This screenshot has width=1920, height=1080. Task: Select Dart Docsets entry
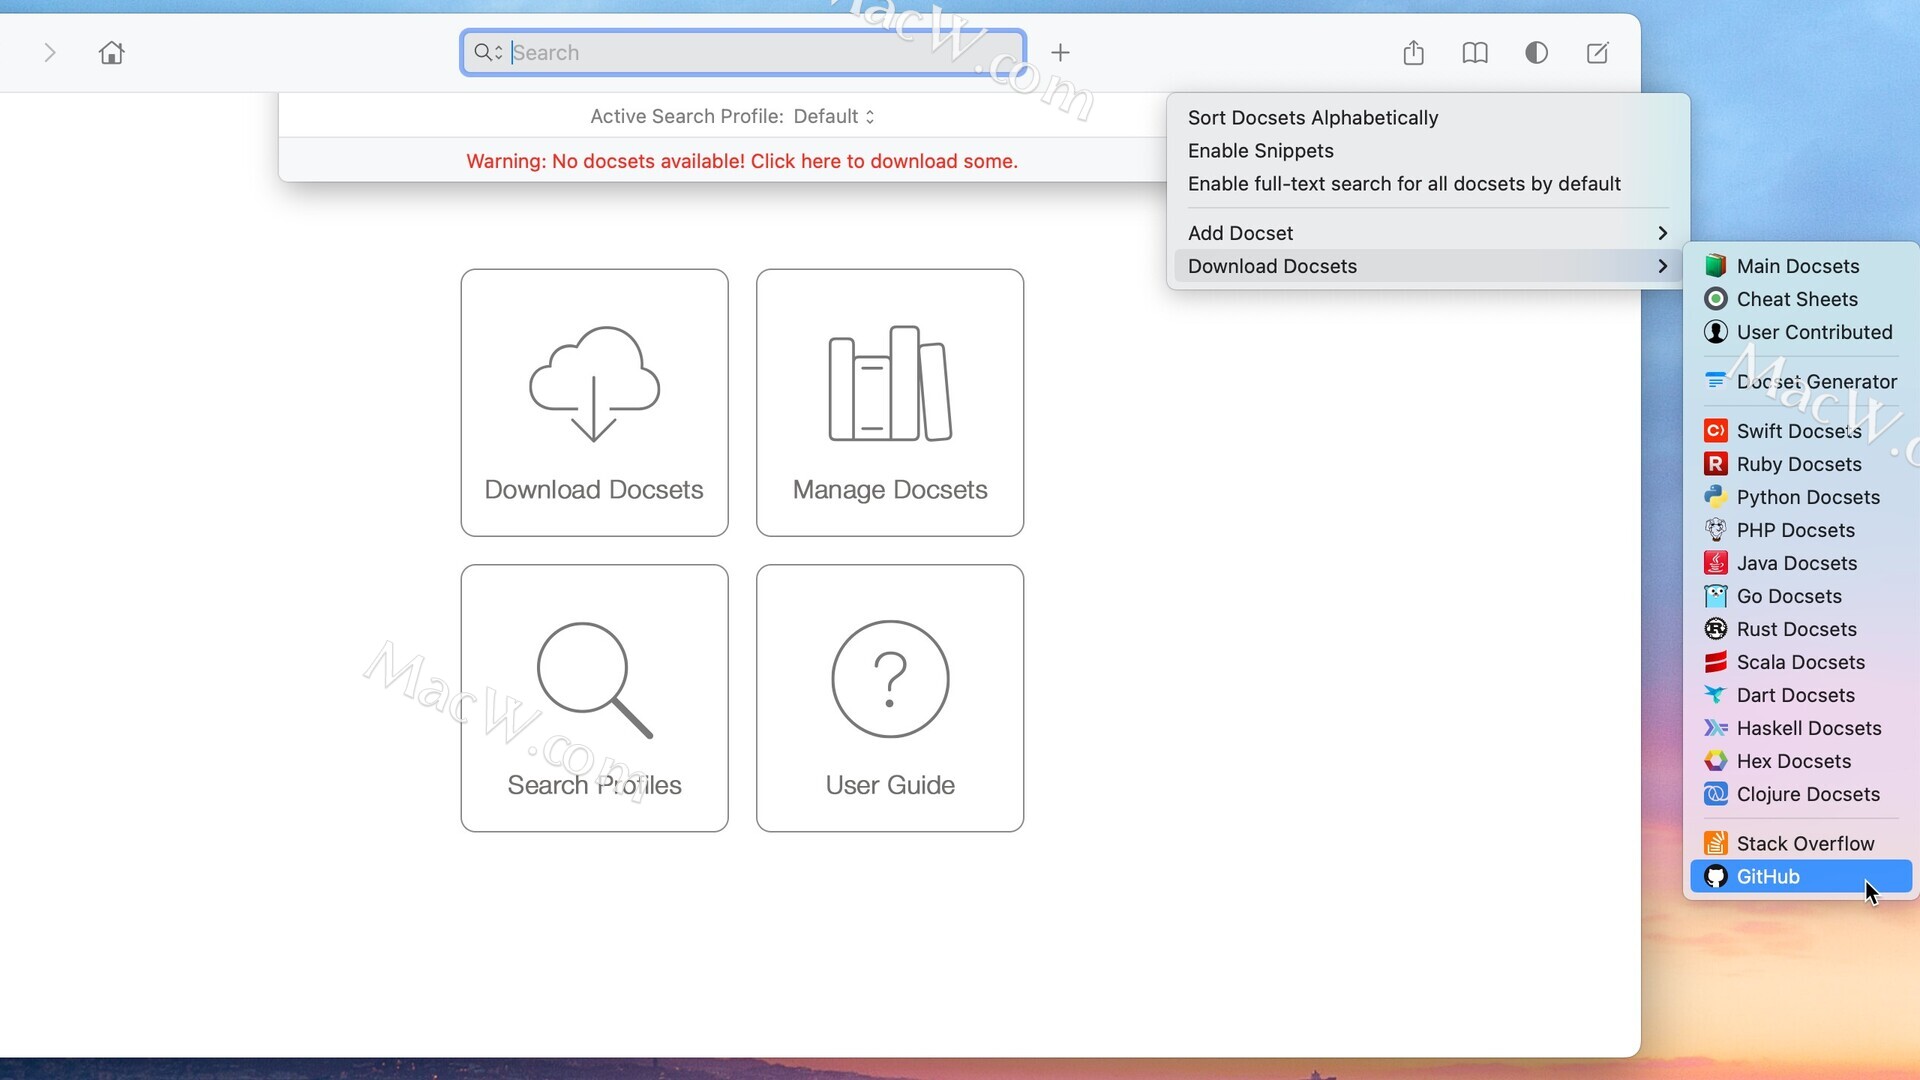(1801, 695)
